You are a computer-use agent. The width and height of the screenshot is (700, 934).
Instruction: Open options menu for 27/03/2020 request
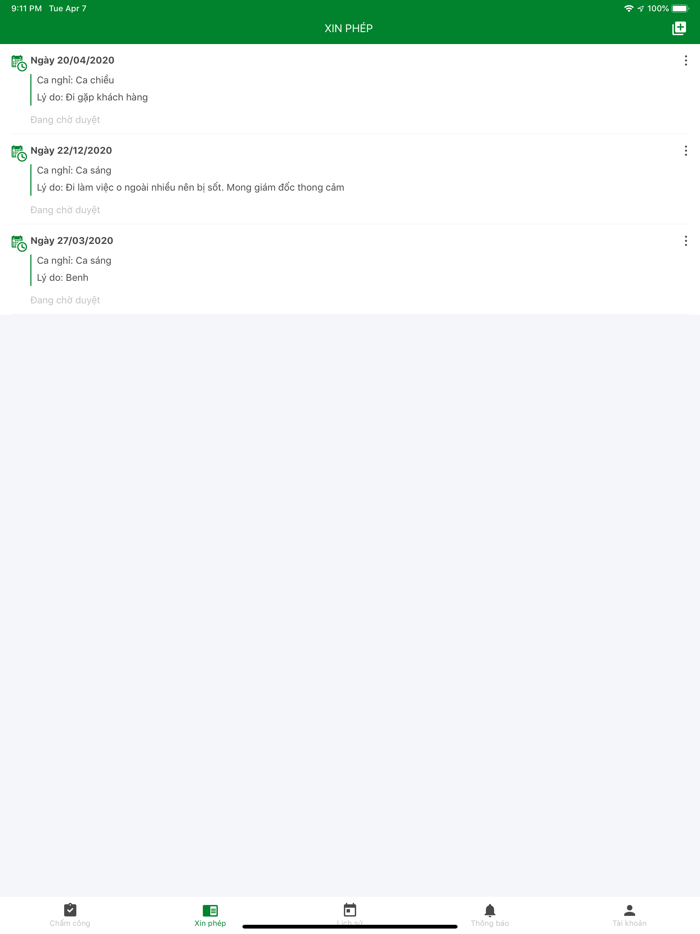[x=686, y=241]
